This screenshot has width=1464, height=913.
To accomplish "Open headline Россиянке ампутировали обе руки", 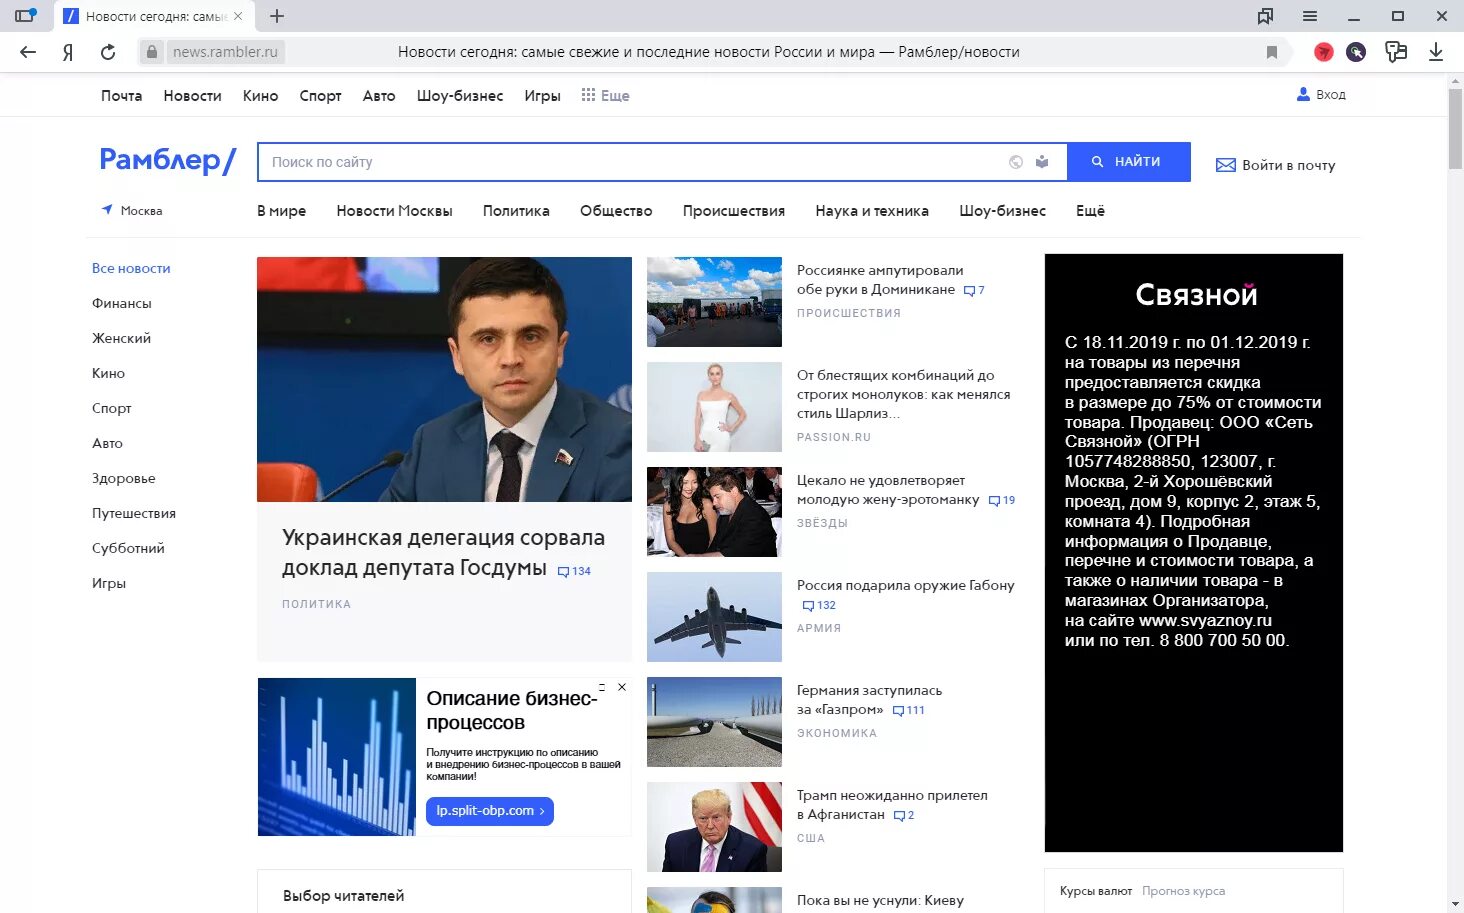I will [x=880, y=280].
